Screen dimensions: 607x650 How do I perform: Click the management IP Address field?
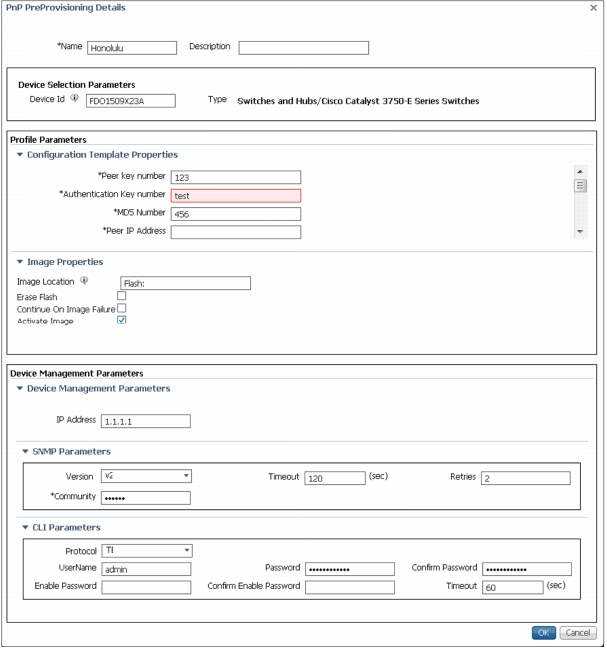(146, 422)
